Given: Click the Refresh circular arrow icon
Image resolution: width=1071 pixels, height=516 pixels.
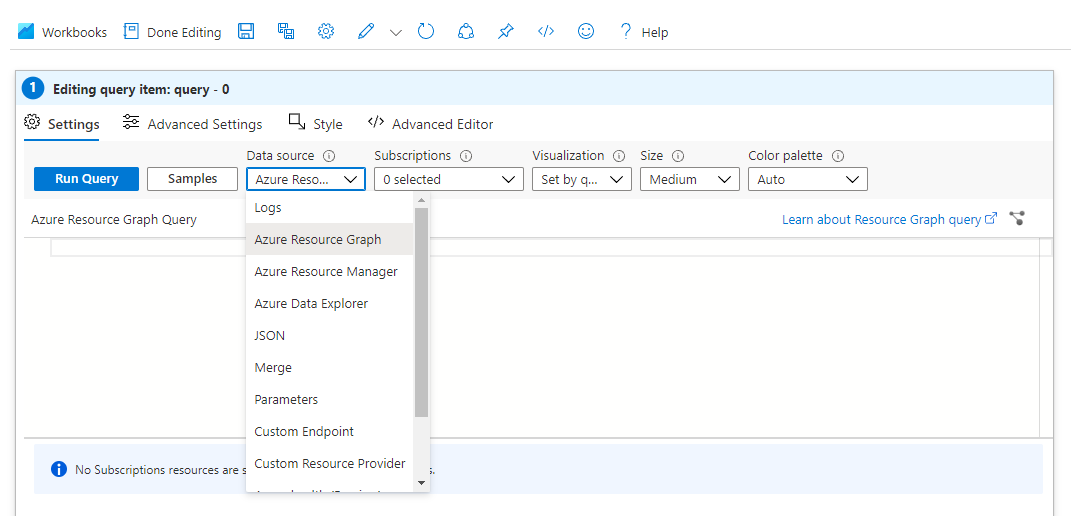Looking at the screenshot, I should 426,31.
